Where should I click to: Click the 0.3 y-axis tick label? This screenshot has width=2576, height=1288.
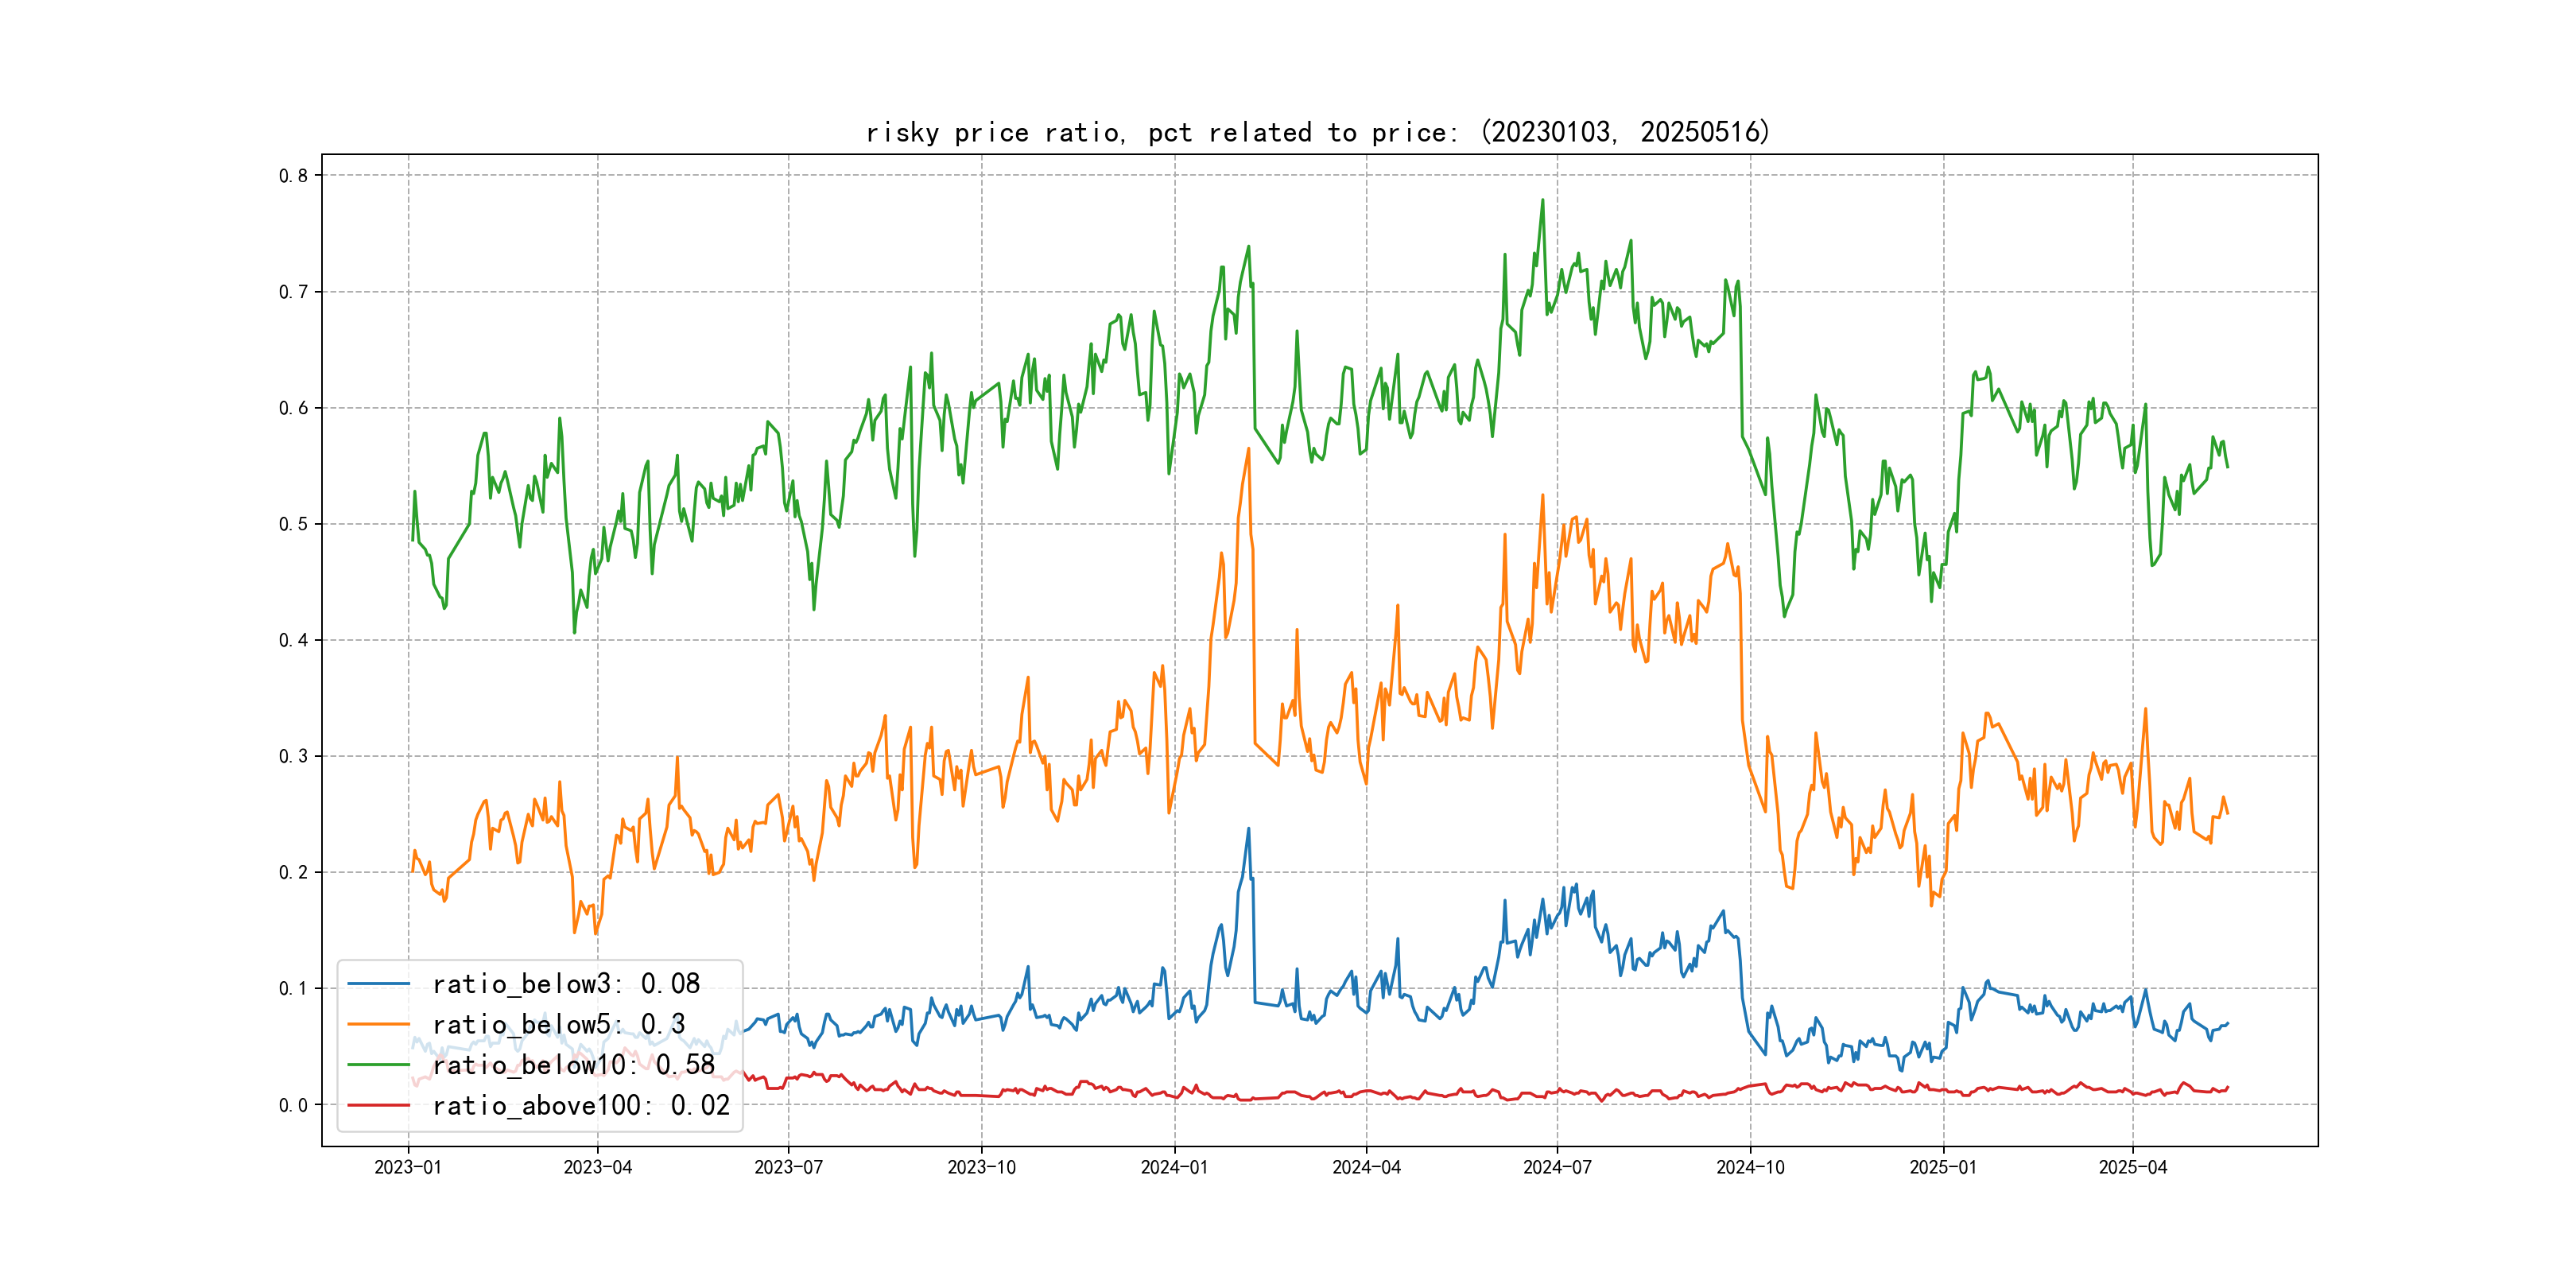[x=293, y=756]
